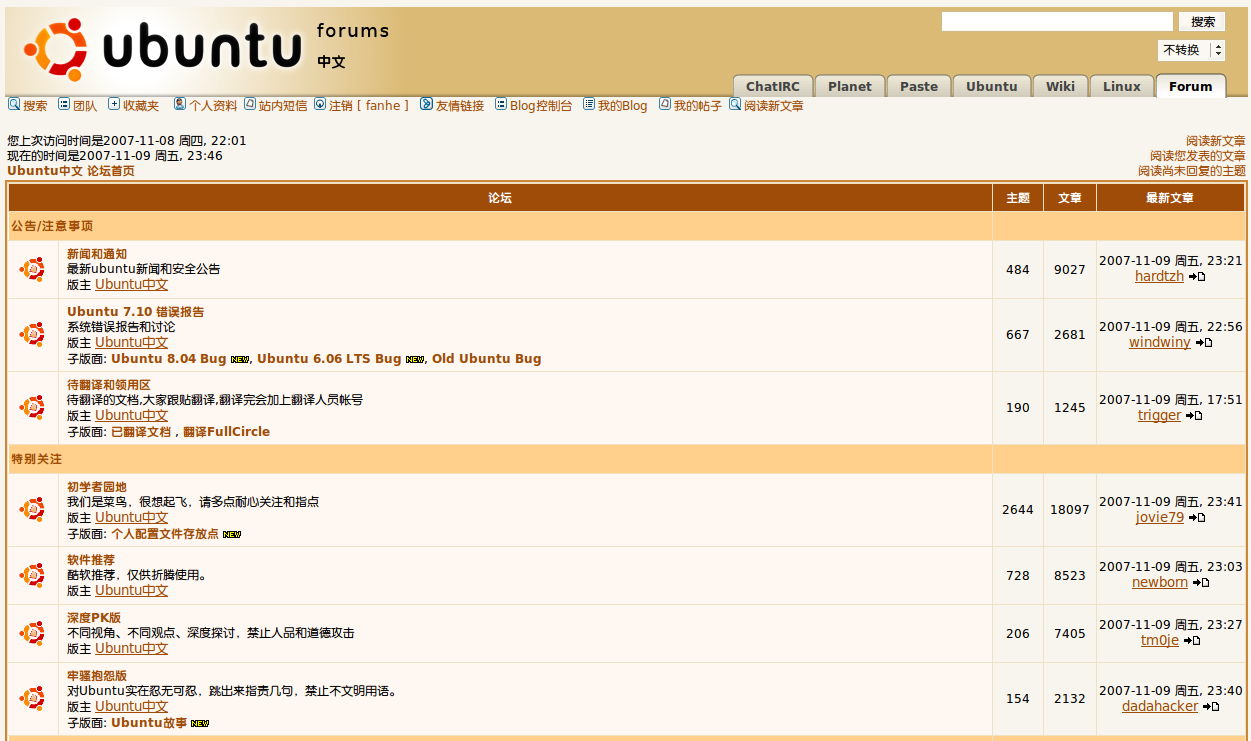Screen dimensions: 1251x741
Task: Go to latest post icon after newborn
Action: 1201,583
